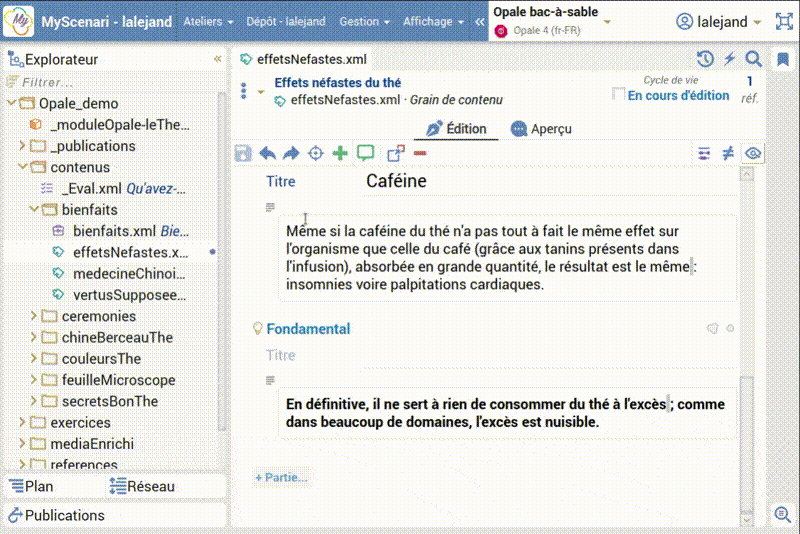Click the redo arrow in editor toolbar
The height and width of the screenshot is (534, 800).
point(291,153)
